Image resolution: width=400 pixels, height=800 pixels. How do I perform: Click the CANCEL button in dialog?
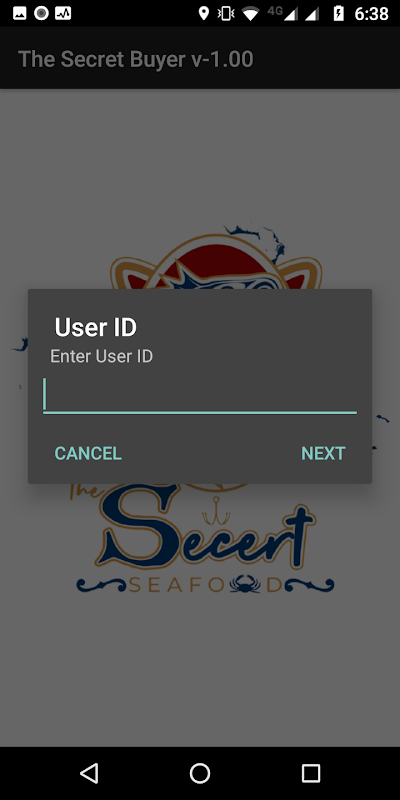click(x=88, y=453)
